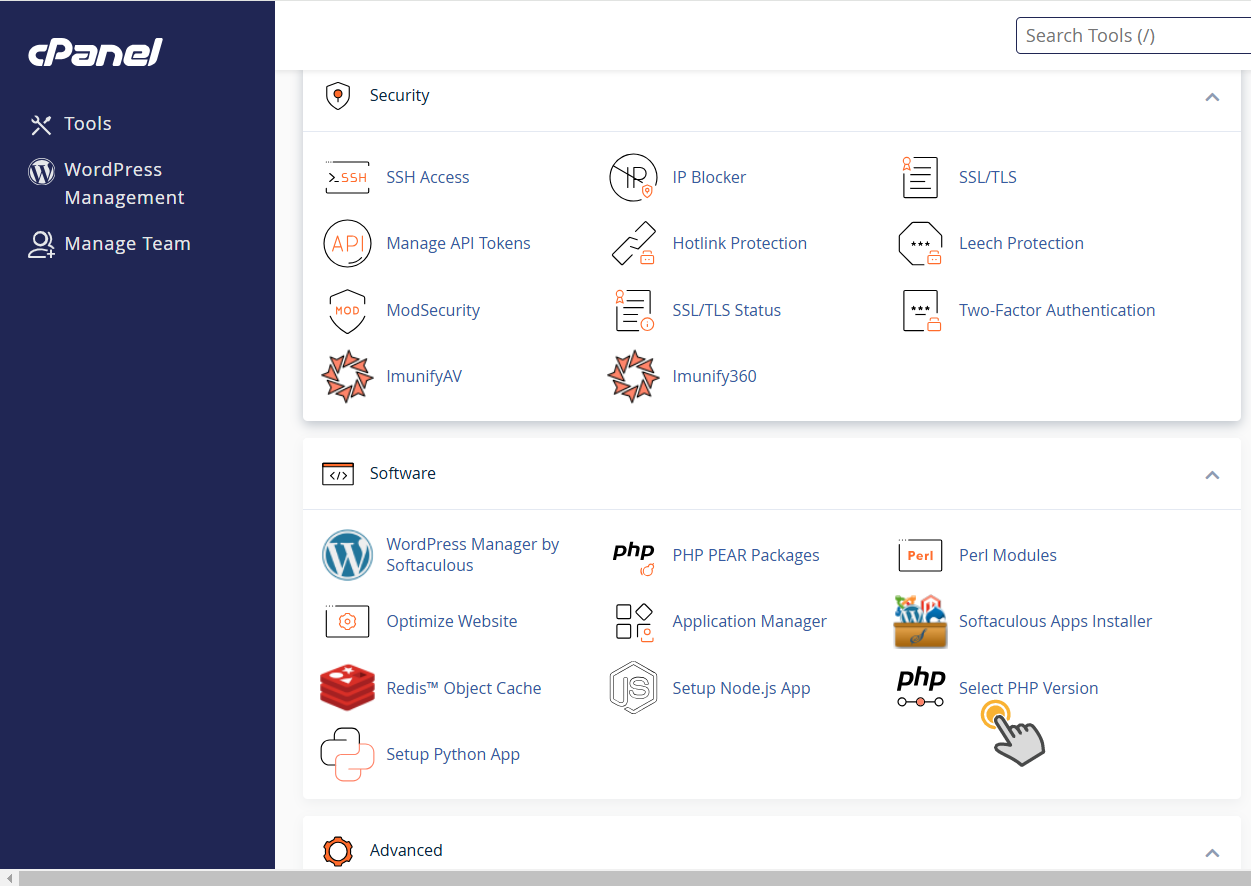This screenshot has height=886, width=1251.
Task: Open the Select PHP Version link
Action: click(1028, 688)
